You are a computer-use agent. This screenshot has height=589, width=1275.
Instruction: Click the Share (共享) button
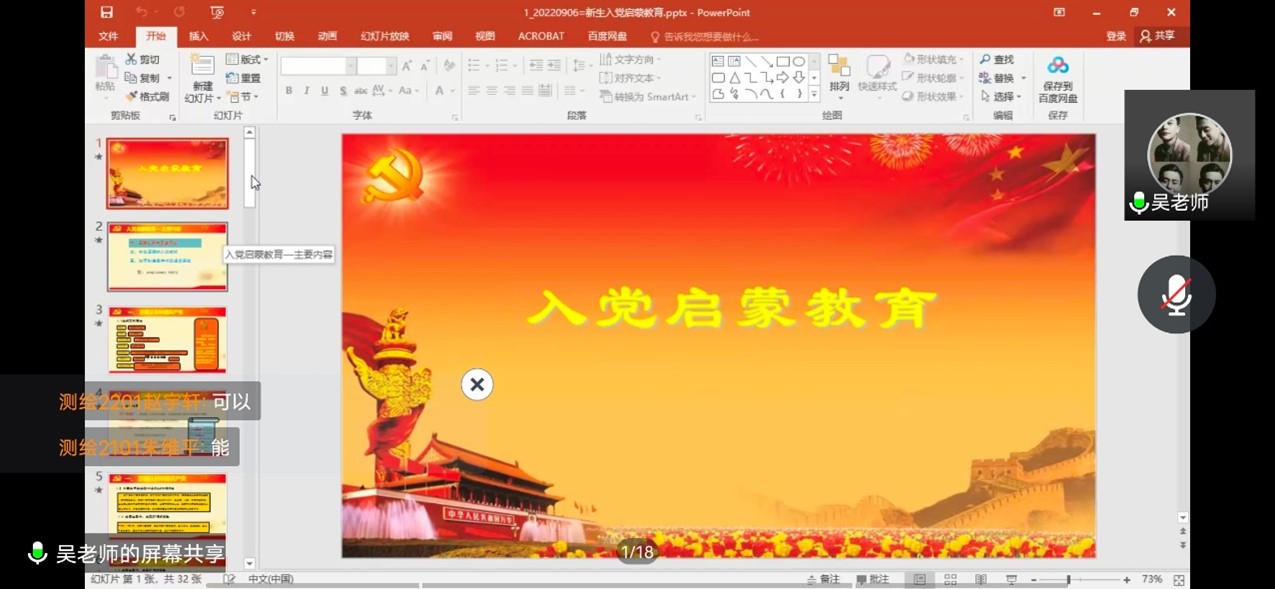[x=1157, y=36]
